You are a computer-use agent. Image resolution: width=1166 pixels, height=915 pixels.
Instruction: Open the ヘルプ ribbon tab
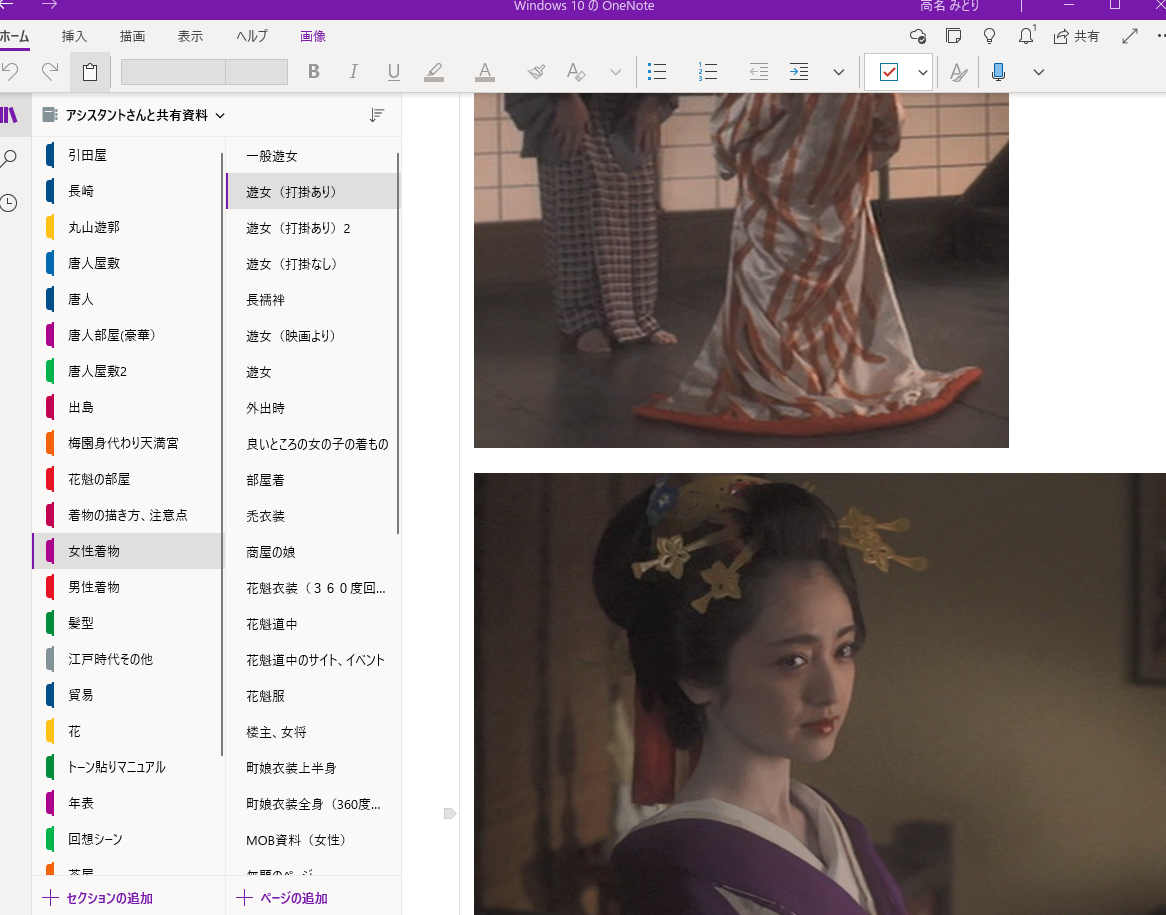(251, 36)
